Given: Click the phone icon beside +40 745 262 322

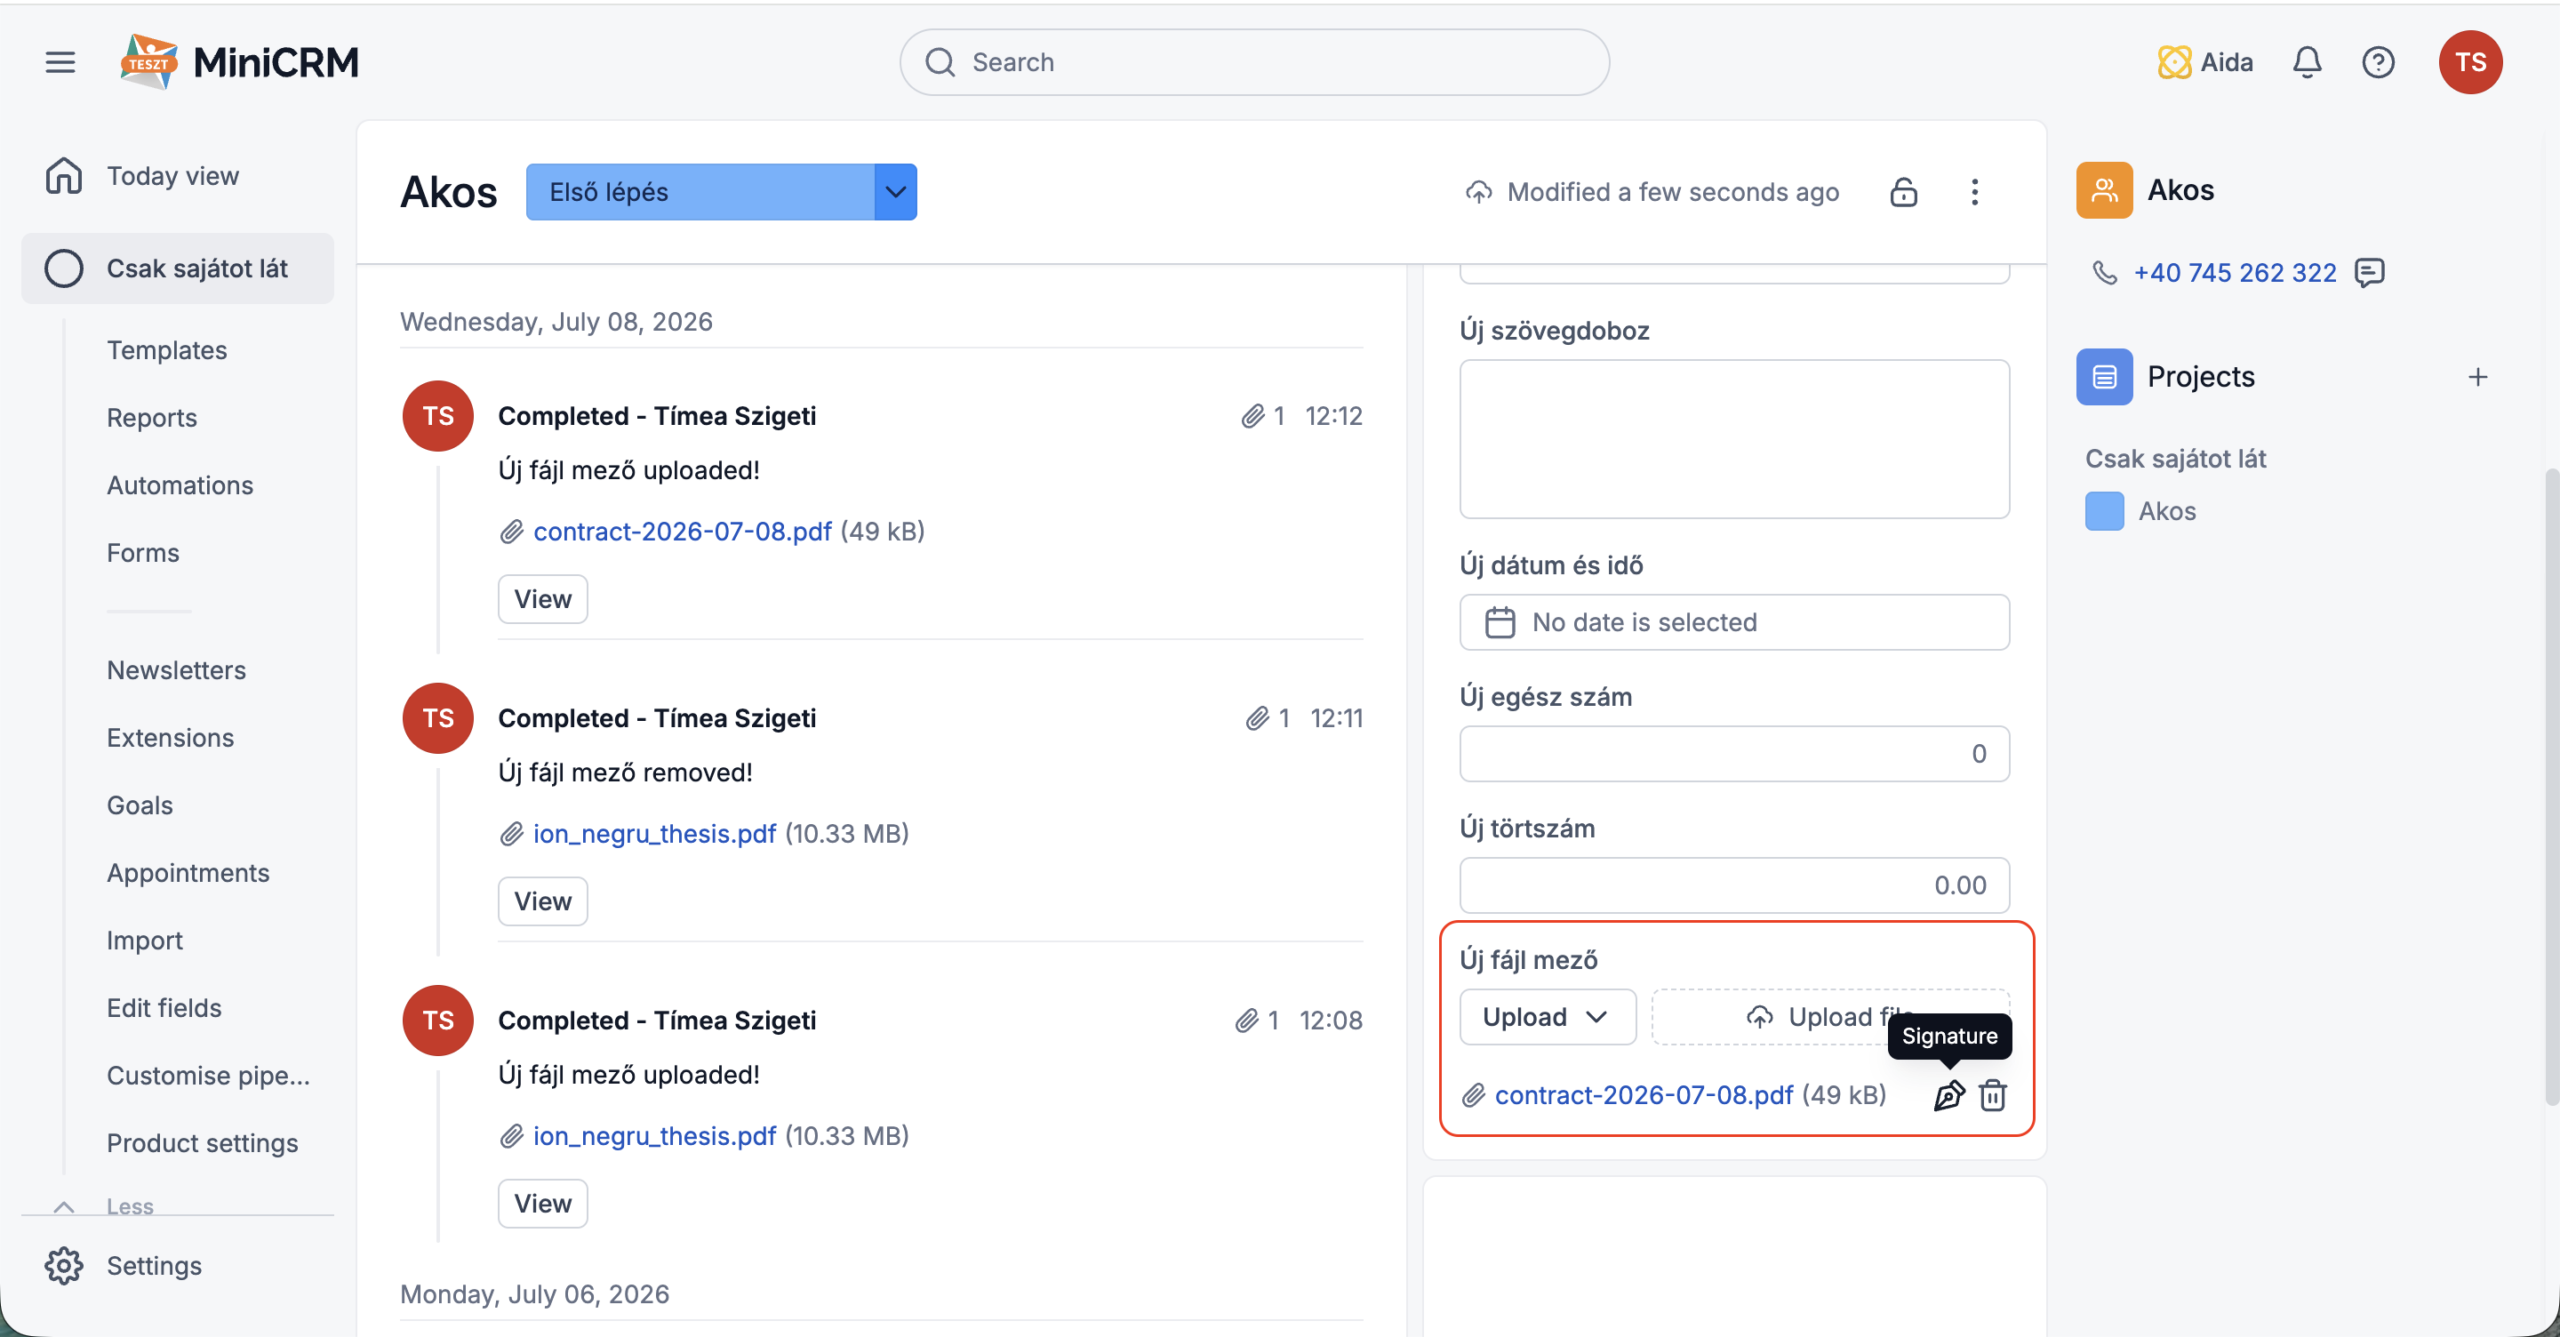Looking at the screenshot, I should [2105, 272].
